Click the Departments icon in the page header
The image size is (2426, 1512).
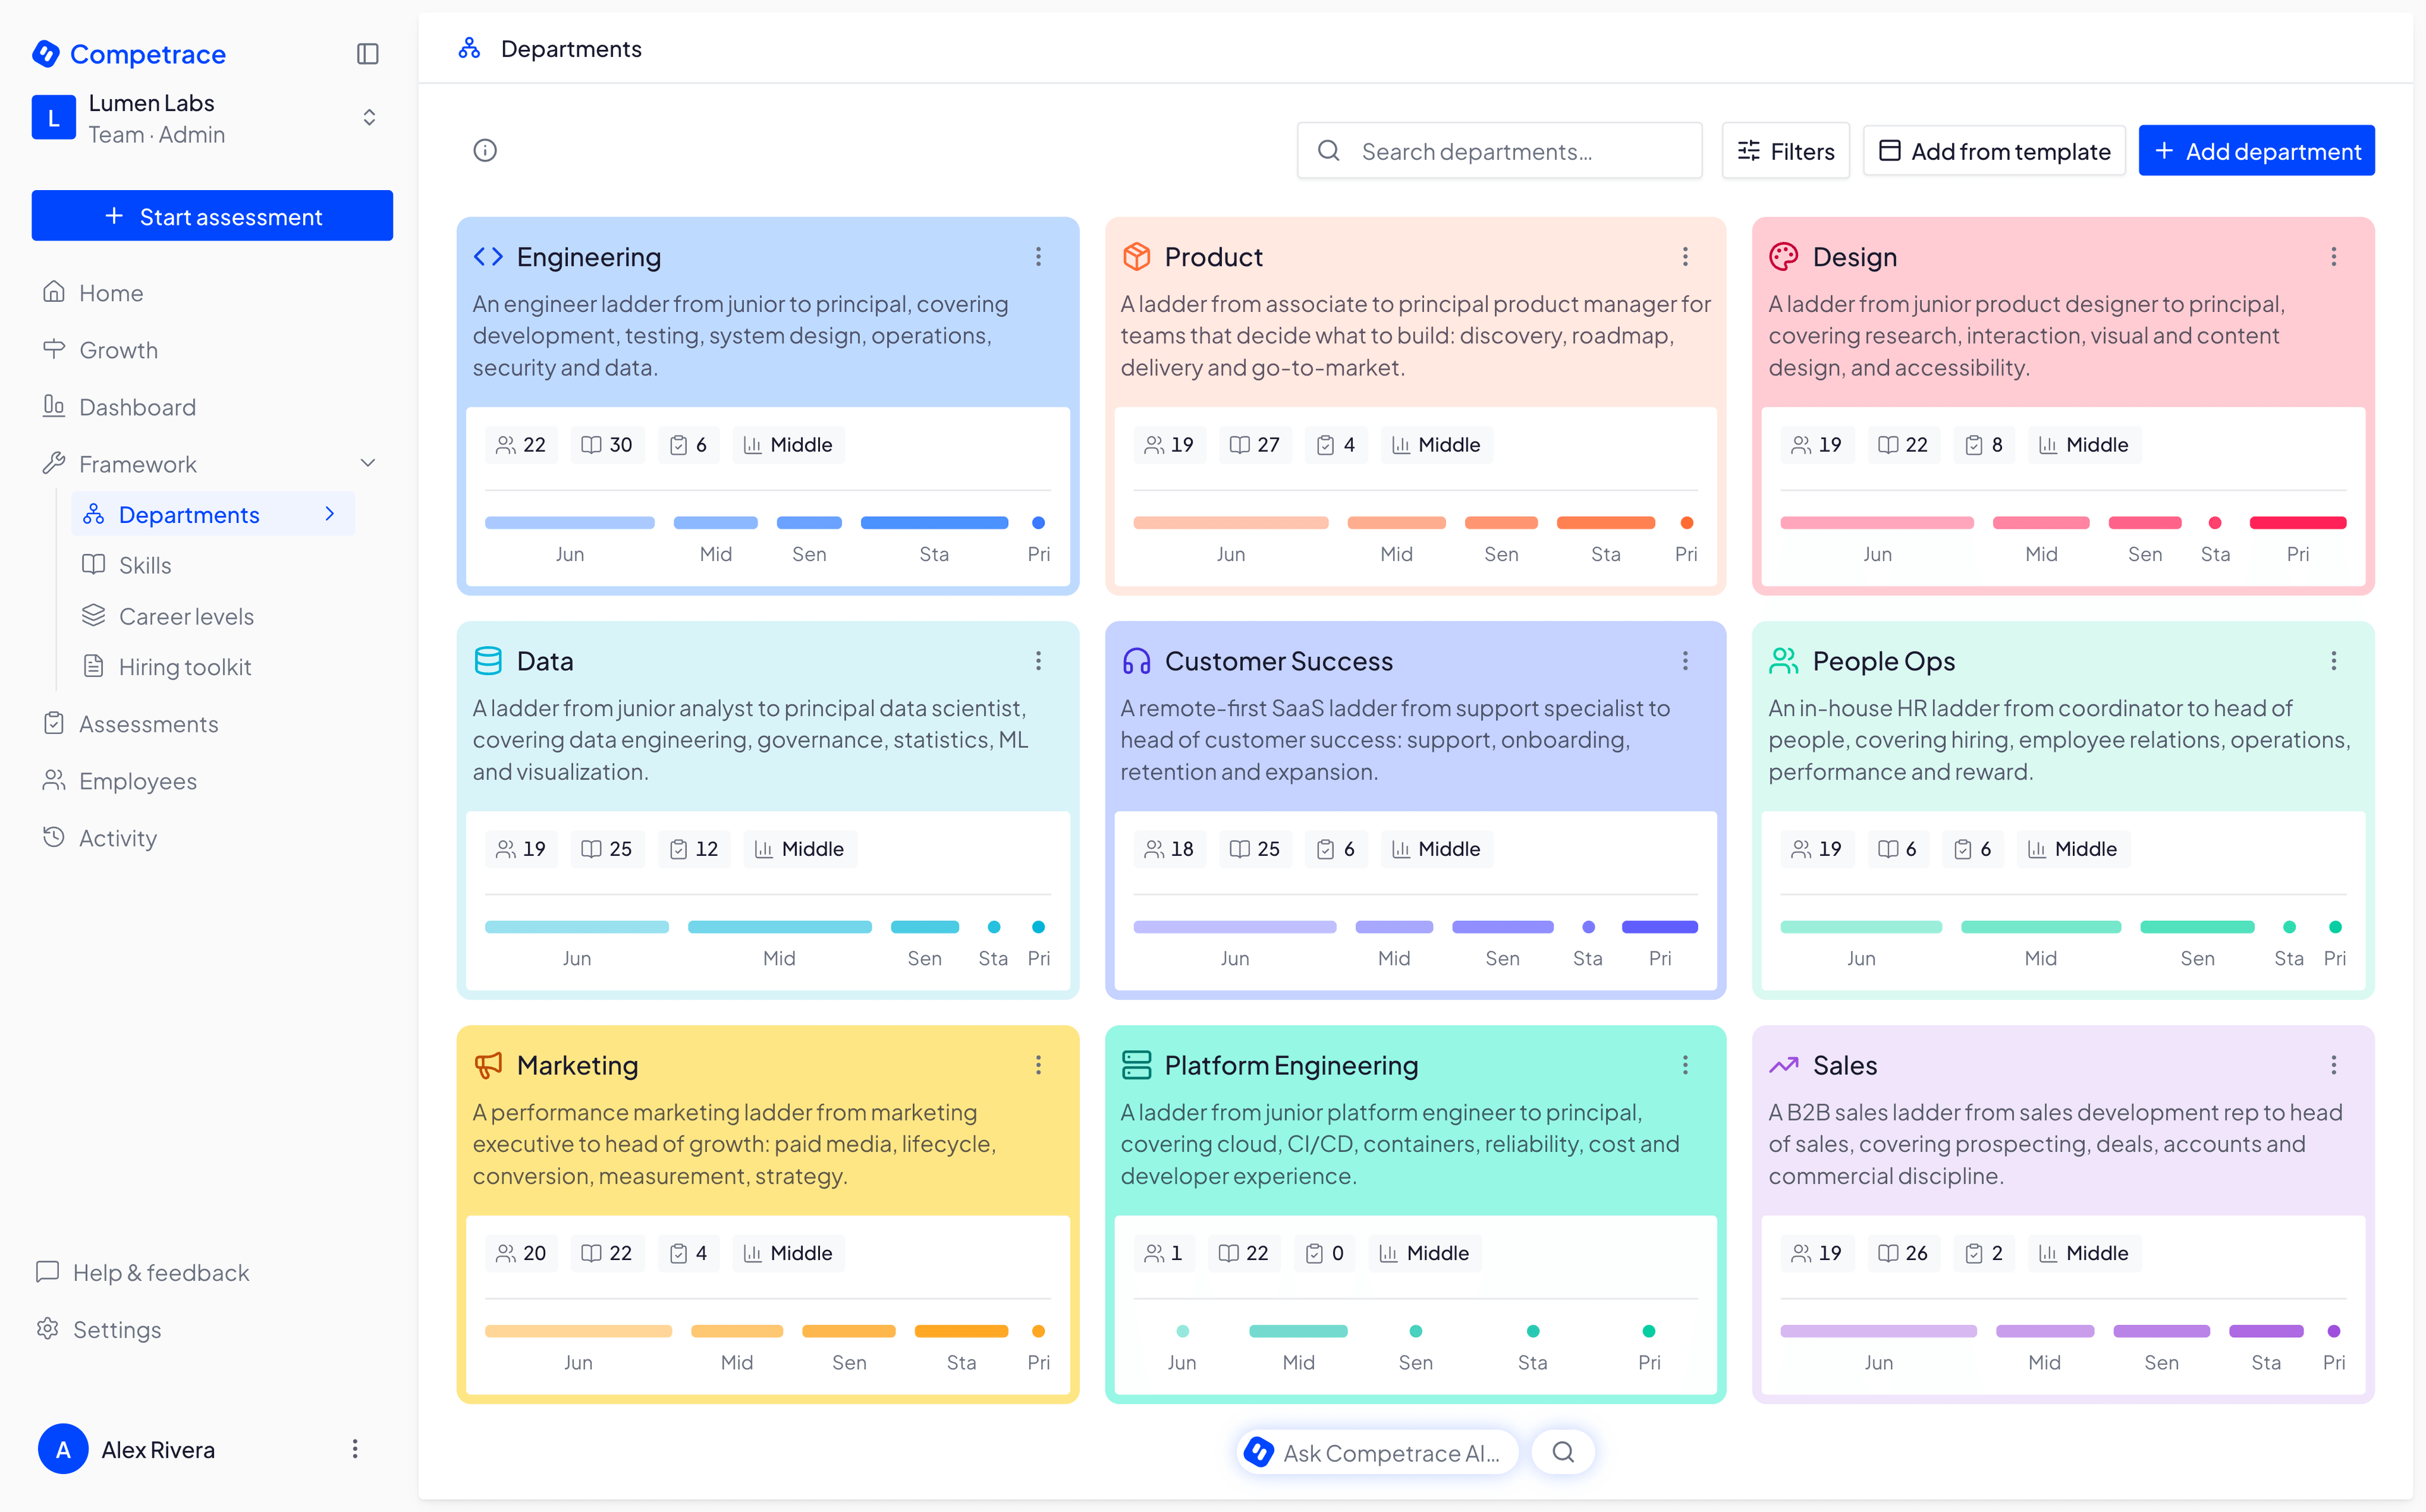(x=469, y=48)
